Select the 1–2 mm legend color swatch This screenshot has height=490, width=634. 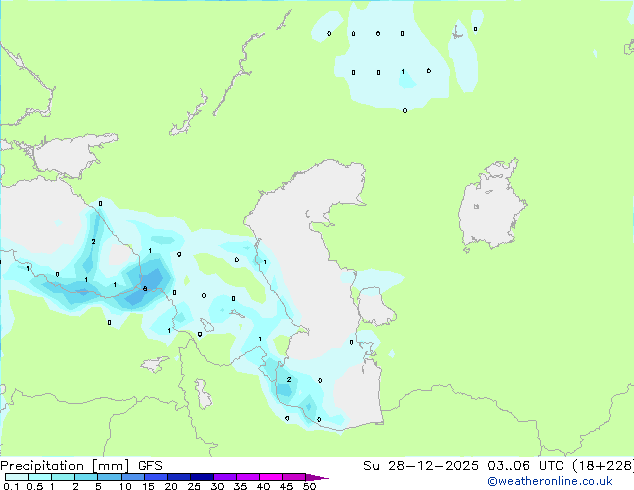[63, 477]
